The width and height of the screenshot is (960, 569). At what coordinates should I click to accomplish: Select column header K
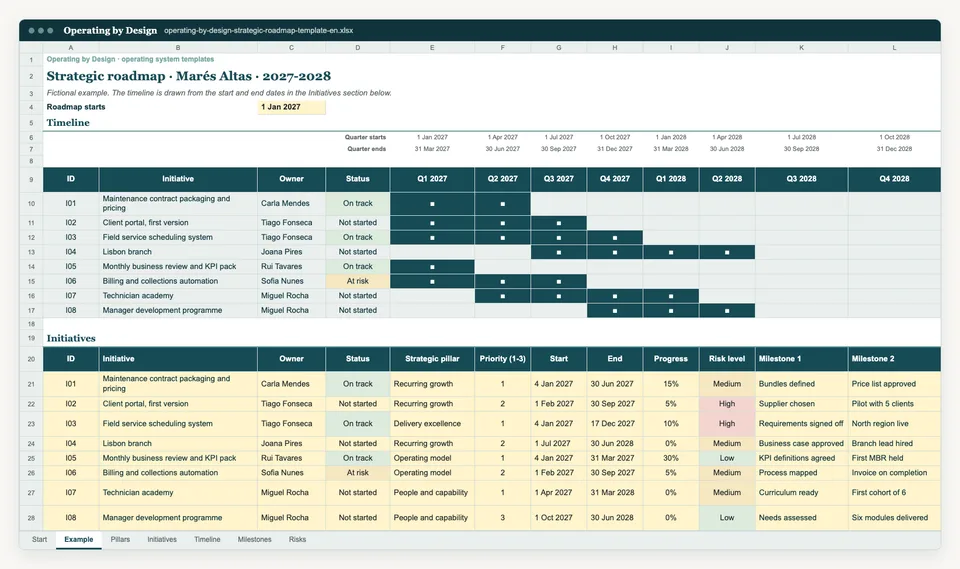pyautogui.click(x=801, y=48)
